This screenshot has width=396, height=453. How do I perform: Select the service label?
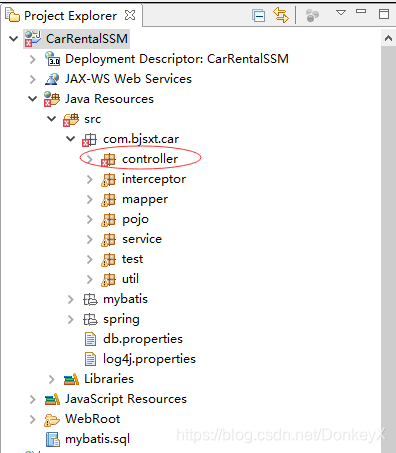point(142,239)
